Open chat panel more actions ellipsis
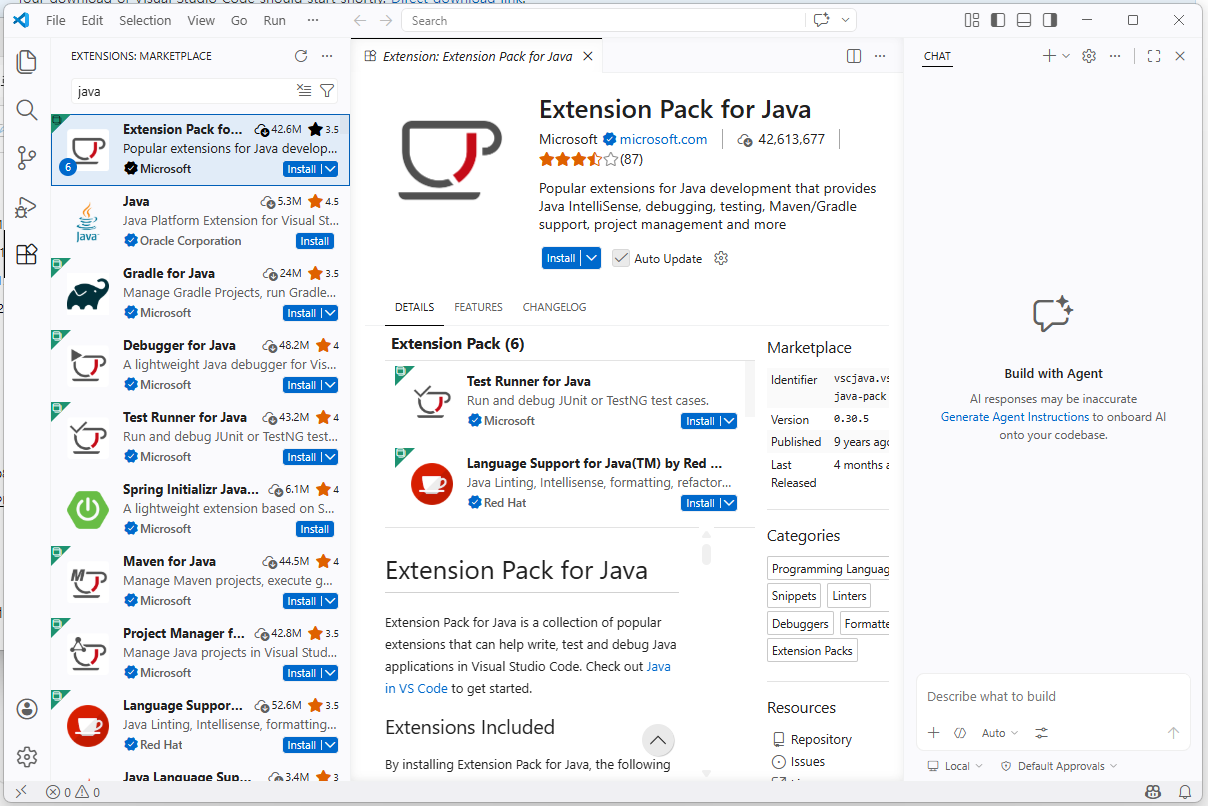The image size is (1208, 806). (x=1115, y=56)
